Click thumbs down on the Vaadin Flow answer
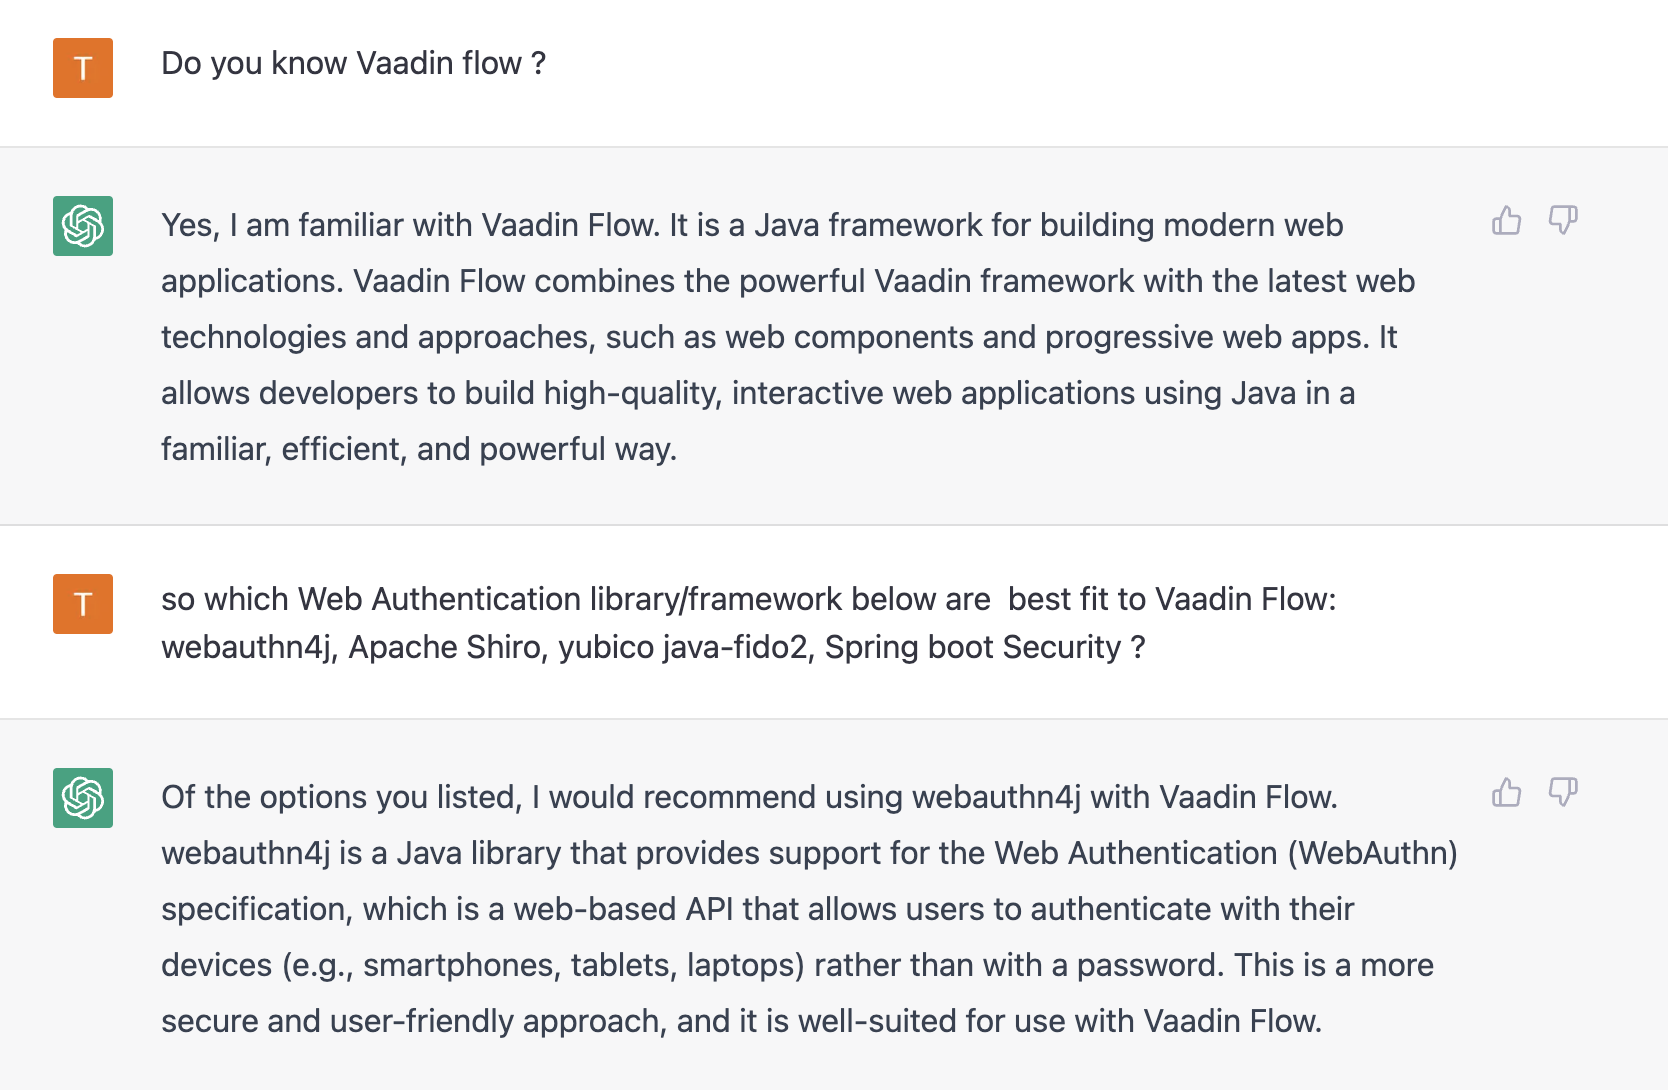Screen dimensions: 1668x1090 [x=1562, y=220]
